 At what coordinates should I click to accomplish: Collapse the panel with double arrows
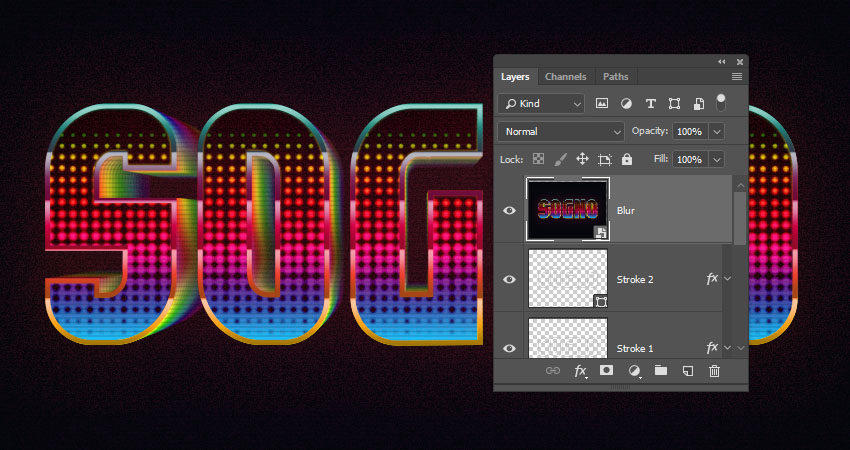point(722,62)
